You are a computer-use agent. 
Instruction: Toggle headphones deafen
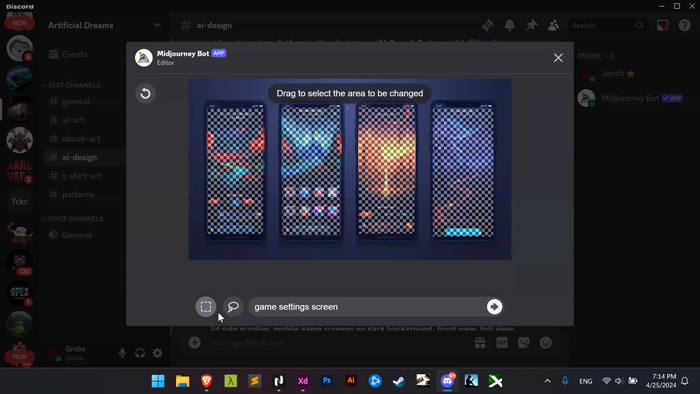[140, 353]
